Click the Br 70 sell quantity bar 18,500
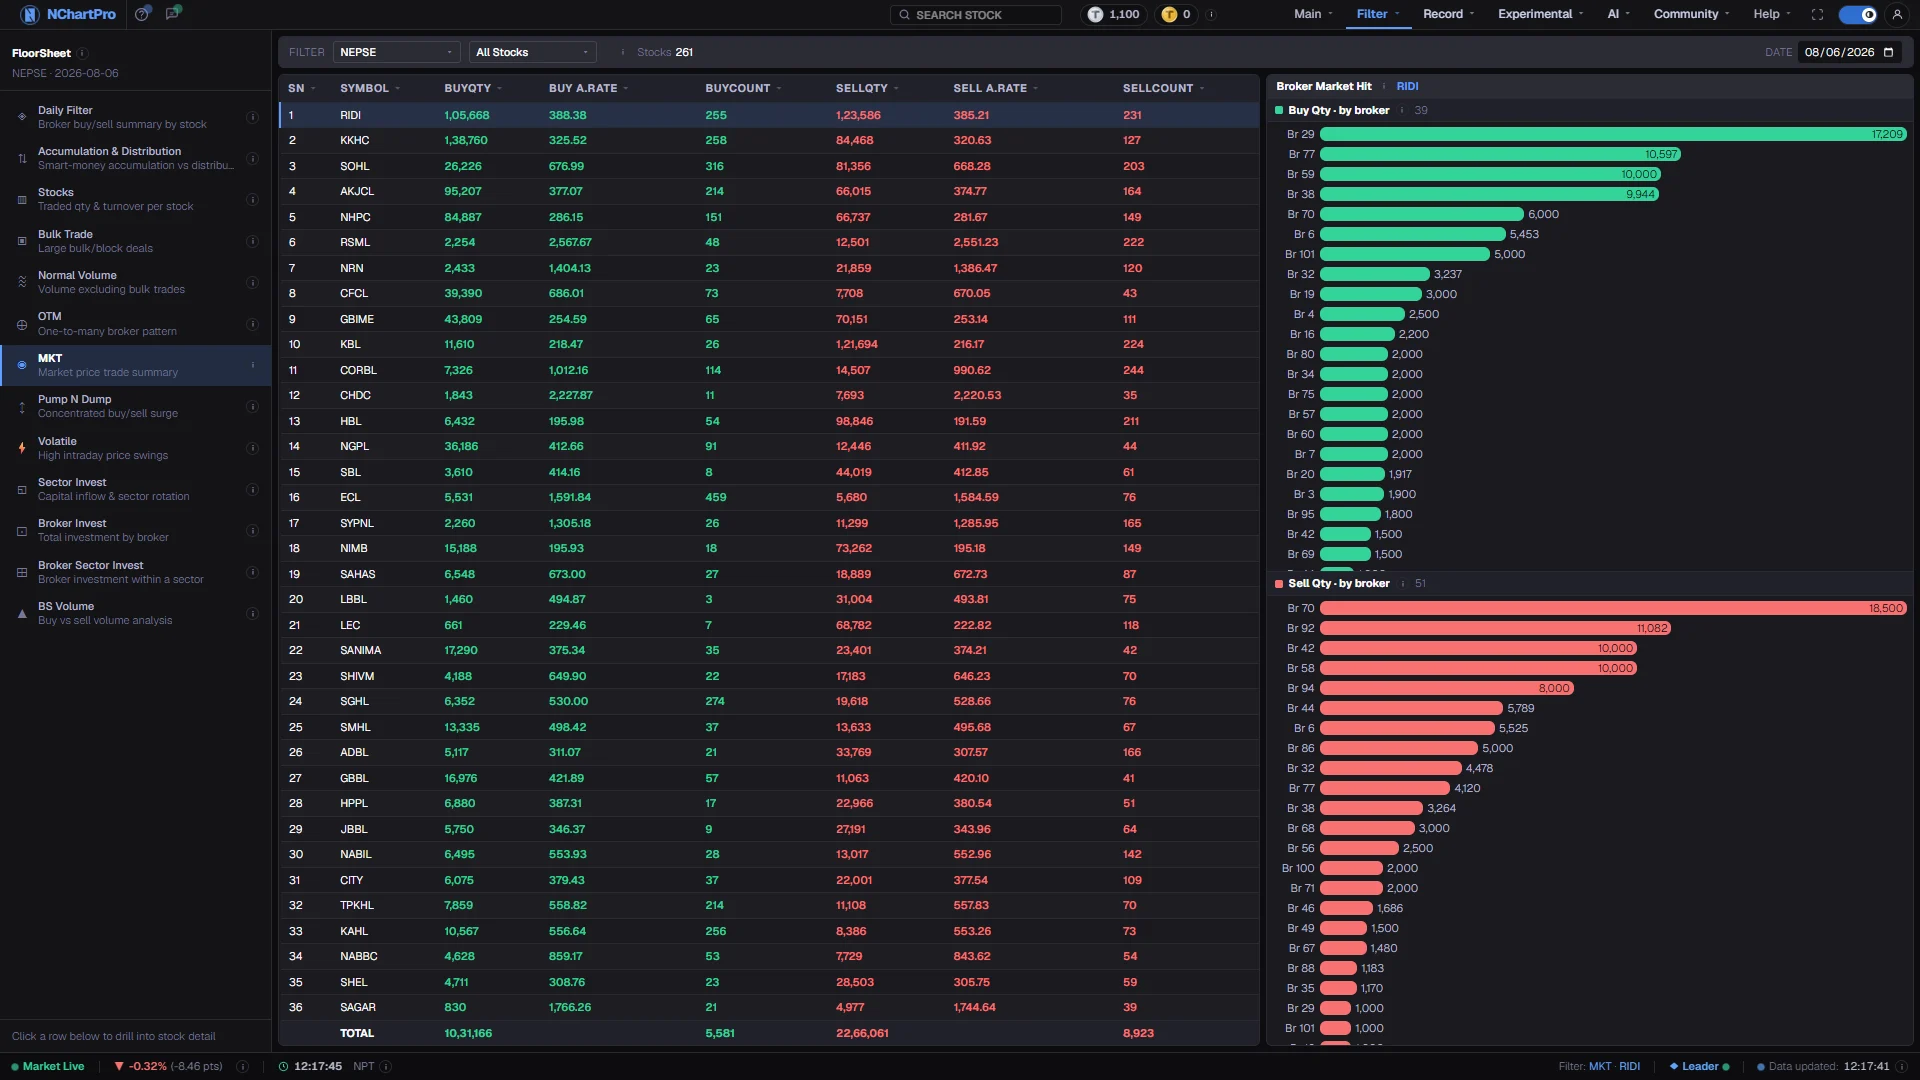 1613,608
